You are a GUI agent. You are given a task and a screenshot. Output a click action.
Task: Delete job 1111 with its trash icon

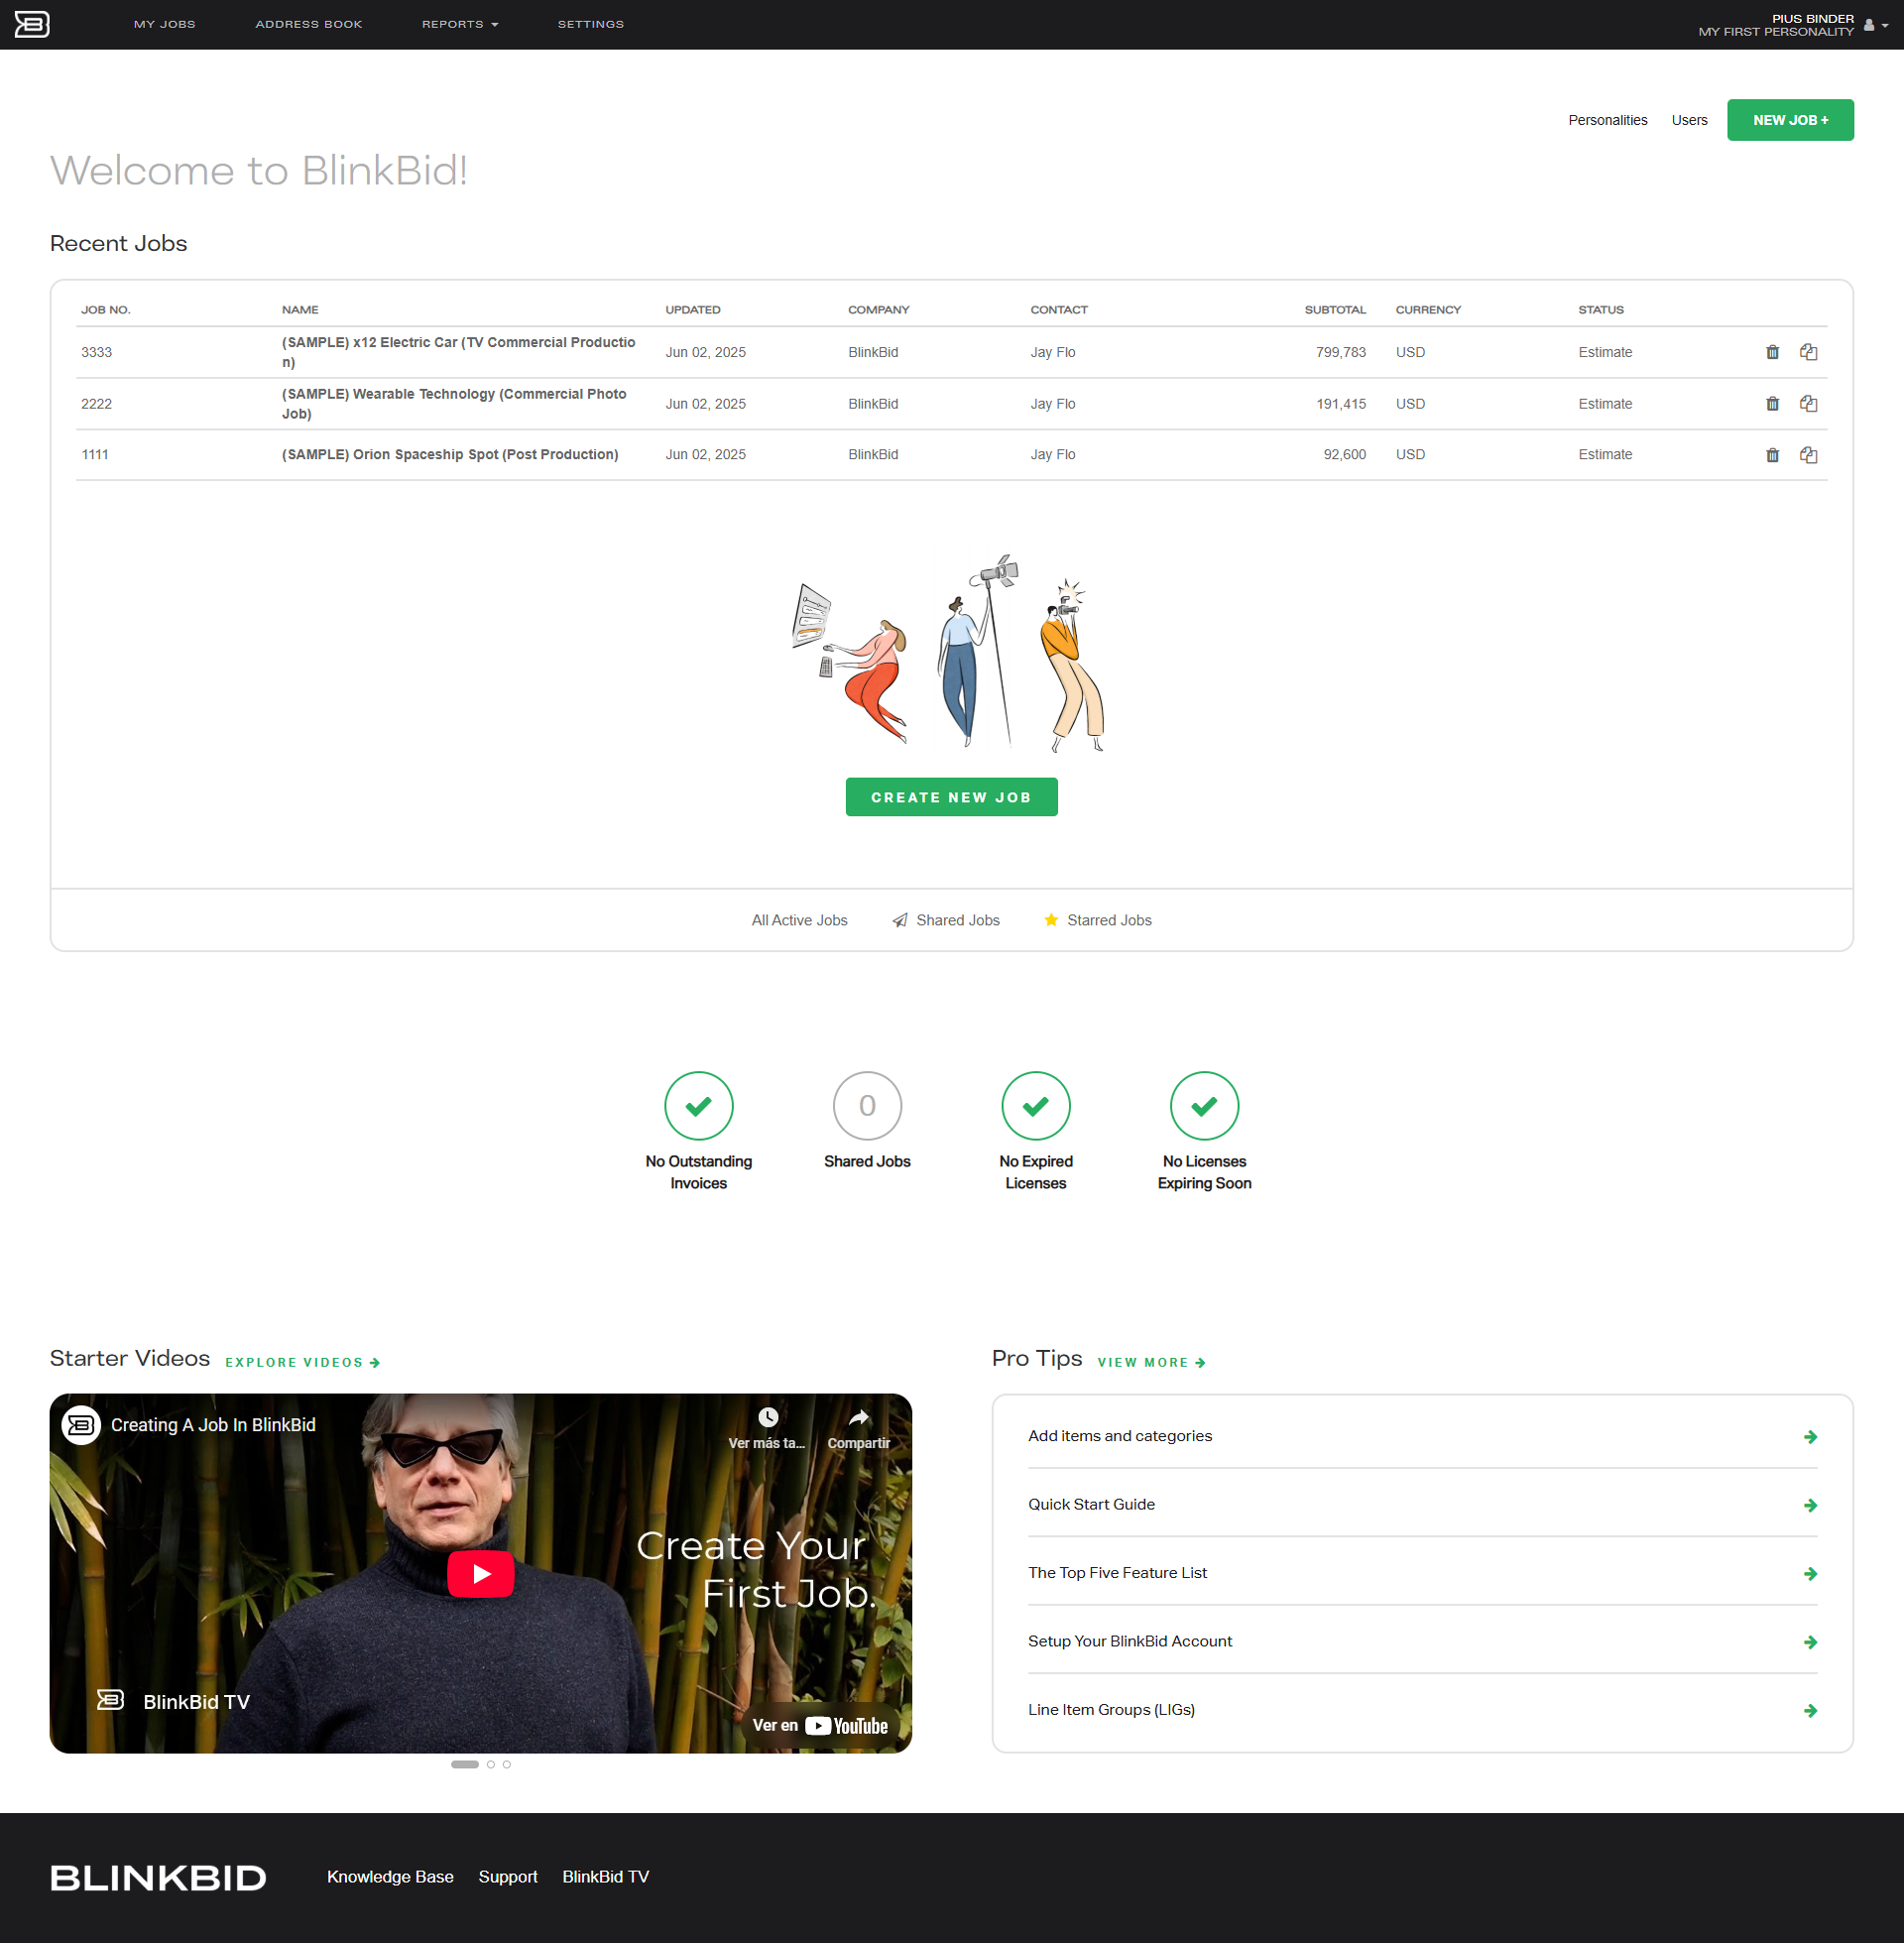tap(1772, 455)
